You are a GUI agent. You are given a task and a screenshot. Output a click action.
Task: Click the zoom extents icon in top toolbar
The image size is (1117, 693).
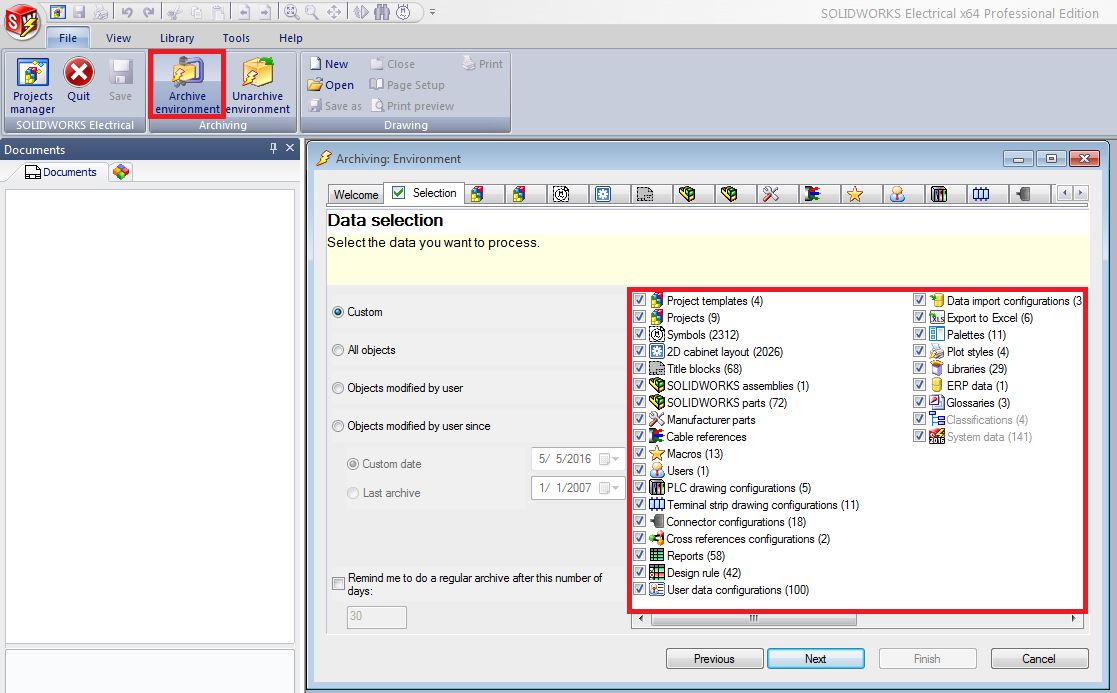(291, 12)
